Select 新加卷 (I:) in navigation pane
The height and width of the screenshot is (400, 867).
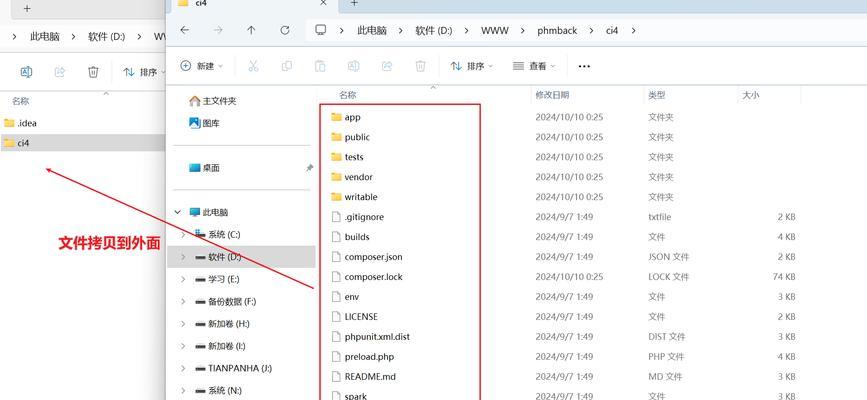(220, 346)
